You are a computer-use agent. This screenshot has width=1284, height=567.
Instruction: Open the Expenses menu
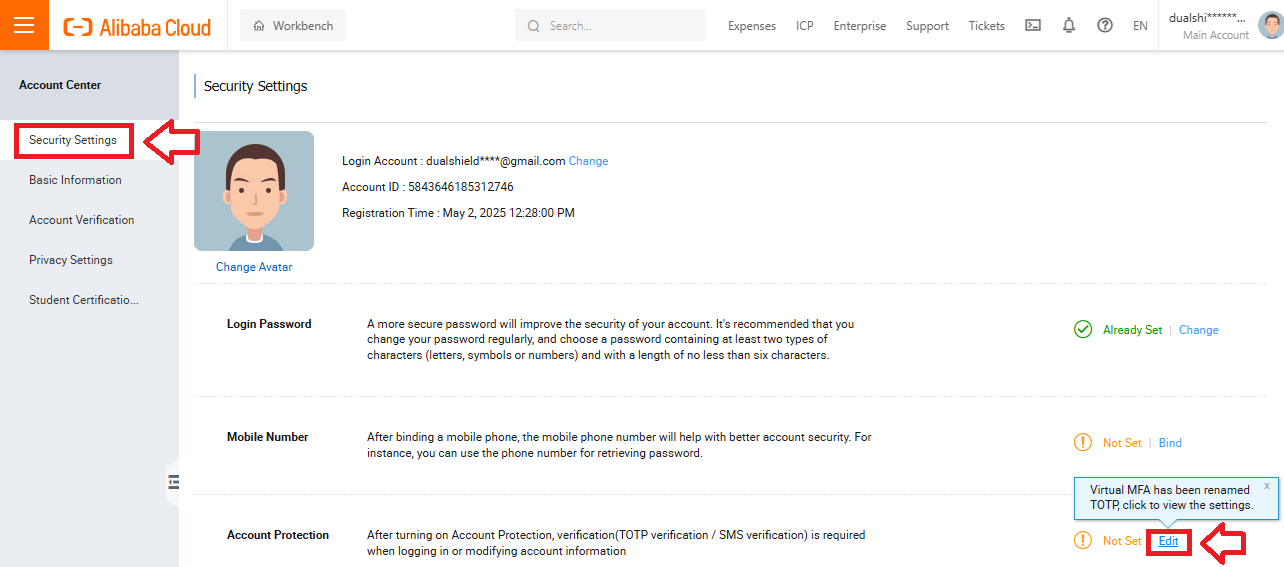(x=752, y=26)
